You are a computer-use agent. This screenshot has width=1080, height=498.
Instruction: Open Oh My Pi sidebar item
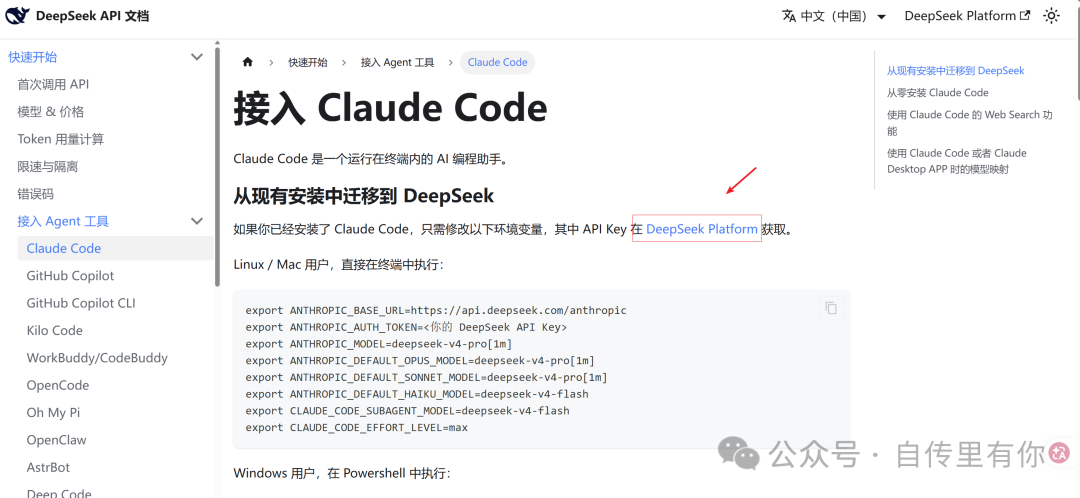point(53,413)
